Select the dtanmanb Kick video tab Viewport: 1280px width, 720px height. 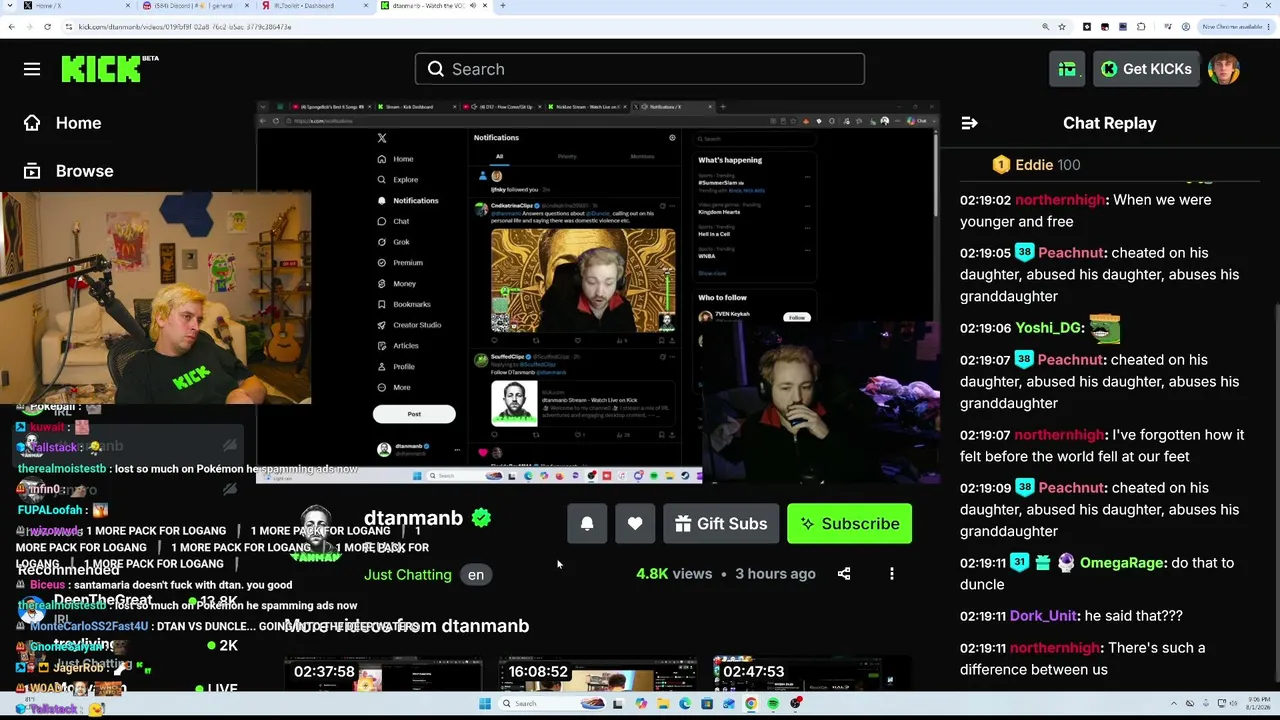tap(436, 6)
